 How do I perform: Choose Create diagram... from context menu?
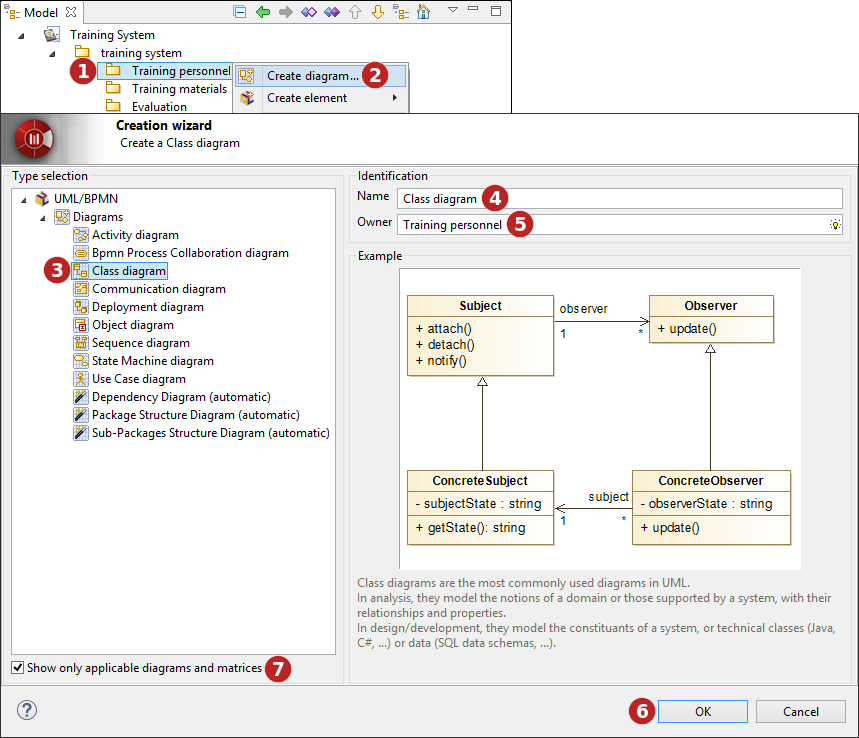tap(312, 76)
